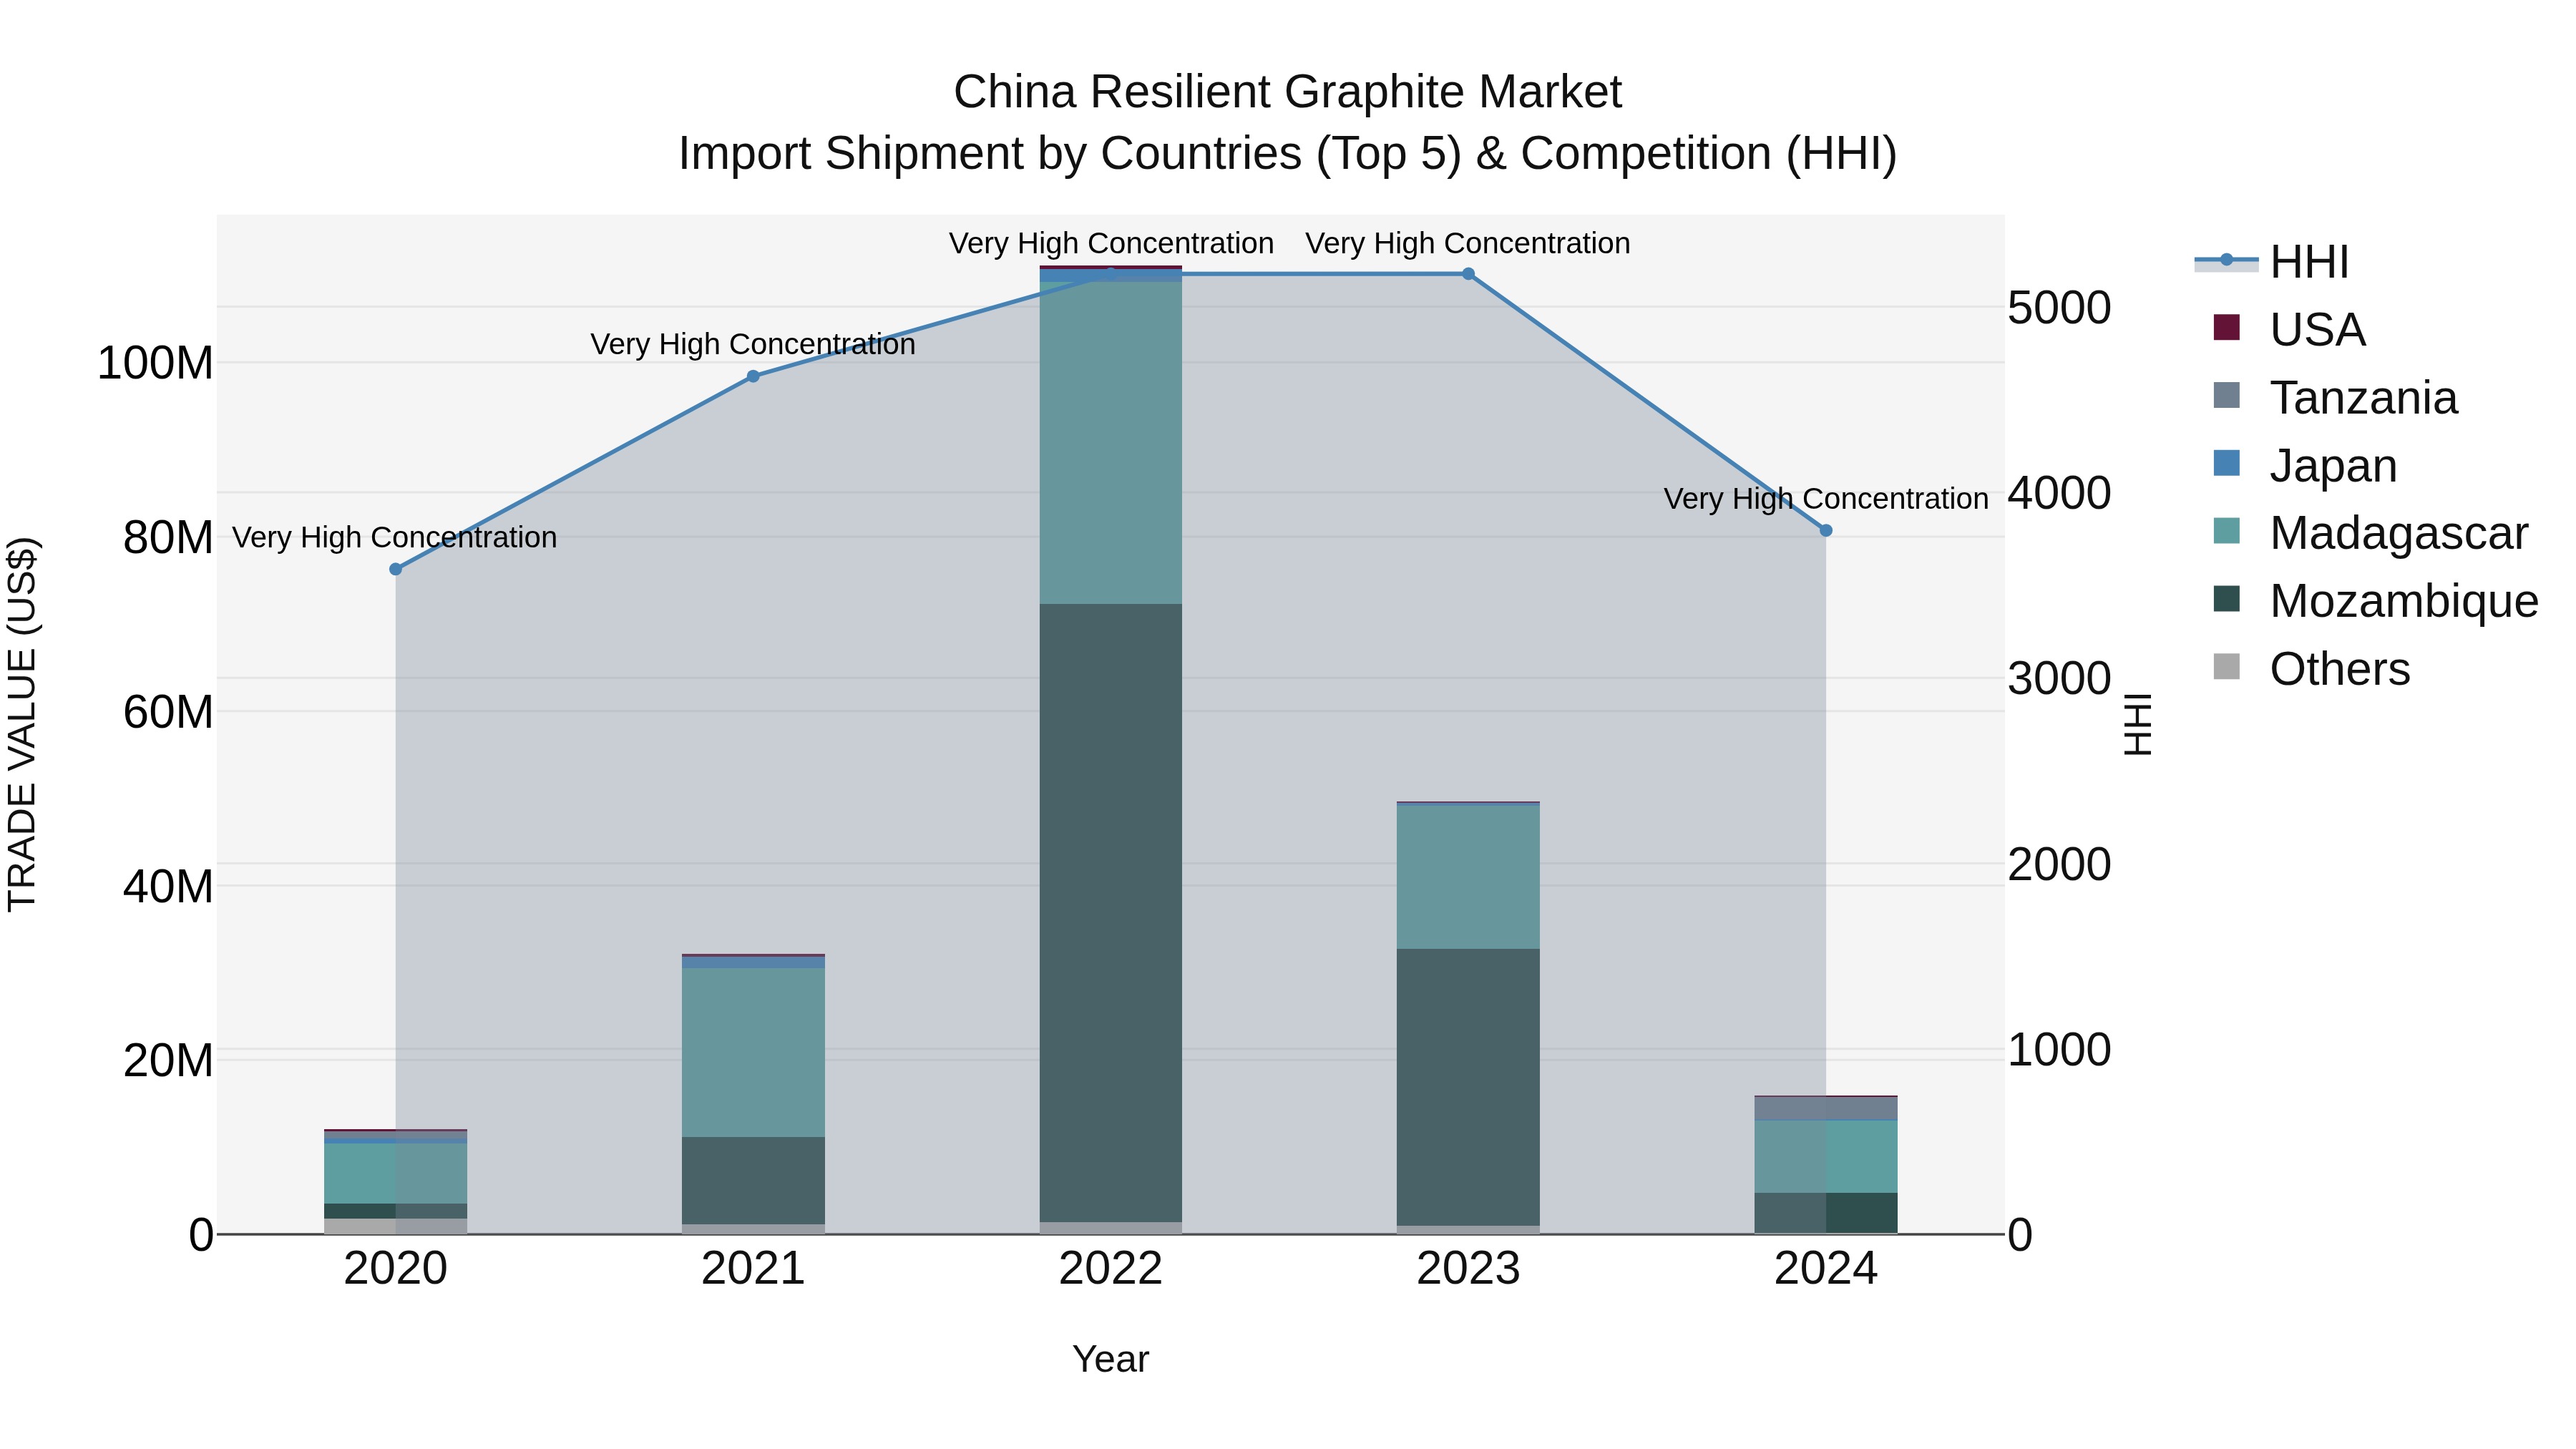This screenshot has width=2576, height=1449.
Task: Click the HHI line marker for 2024
Action: tap(1826, 531)
